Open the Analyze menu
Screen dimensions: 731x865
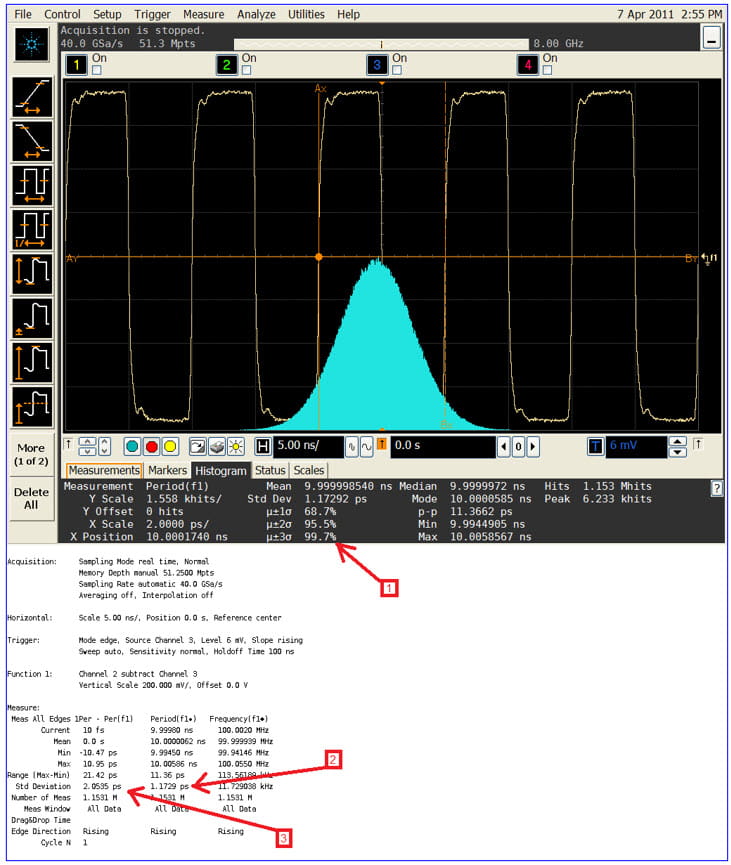tap(257, 14)
